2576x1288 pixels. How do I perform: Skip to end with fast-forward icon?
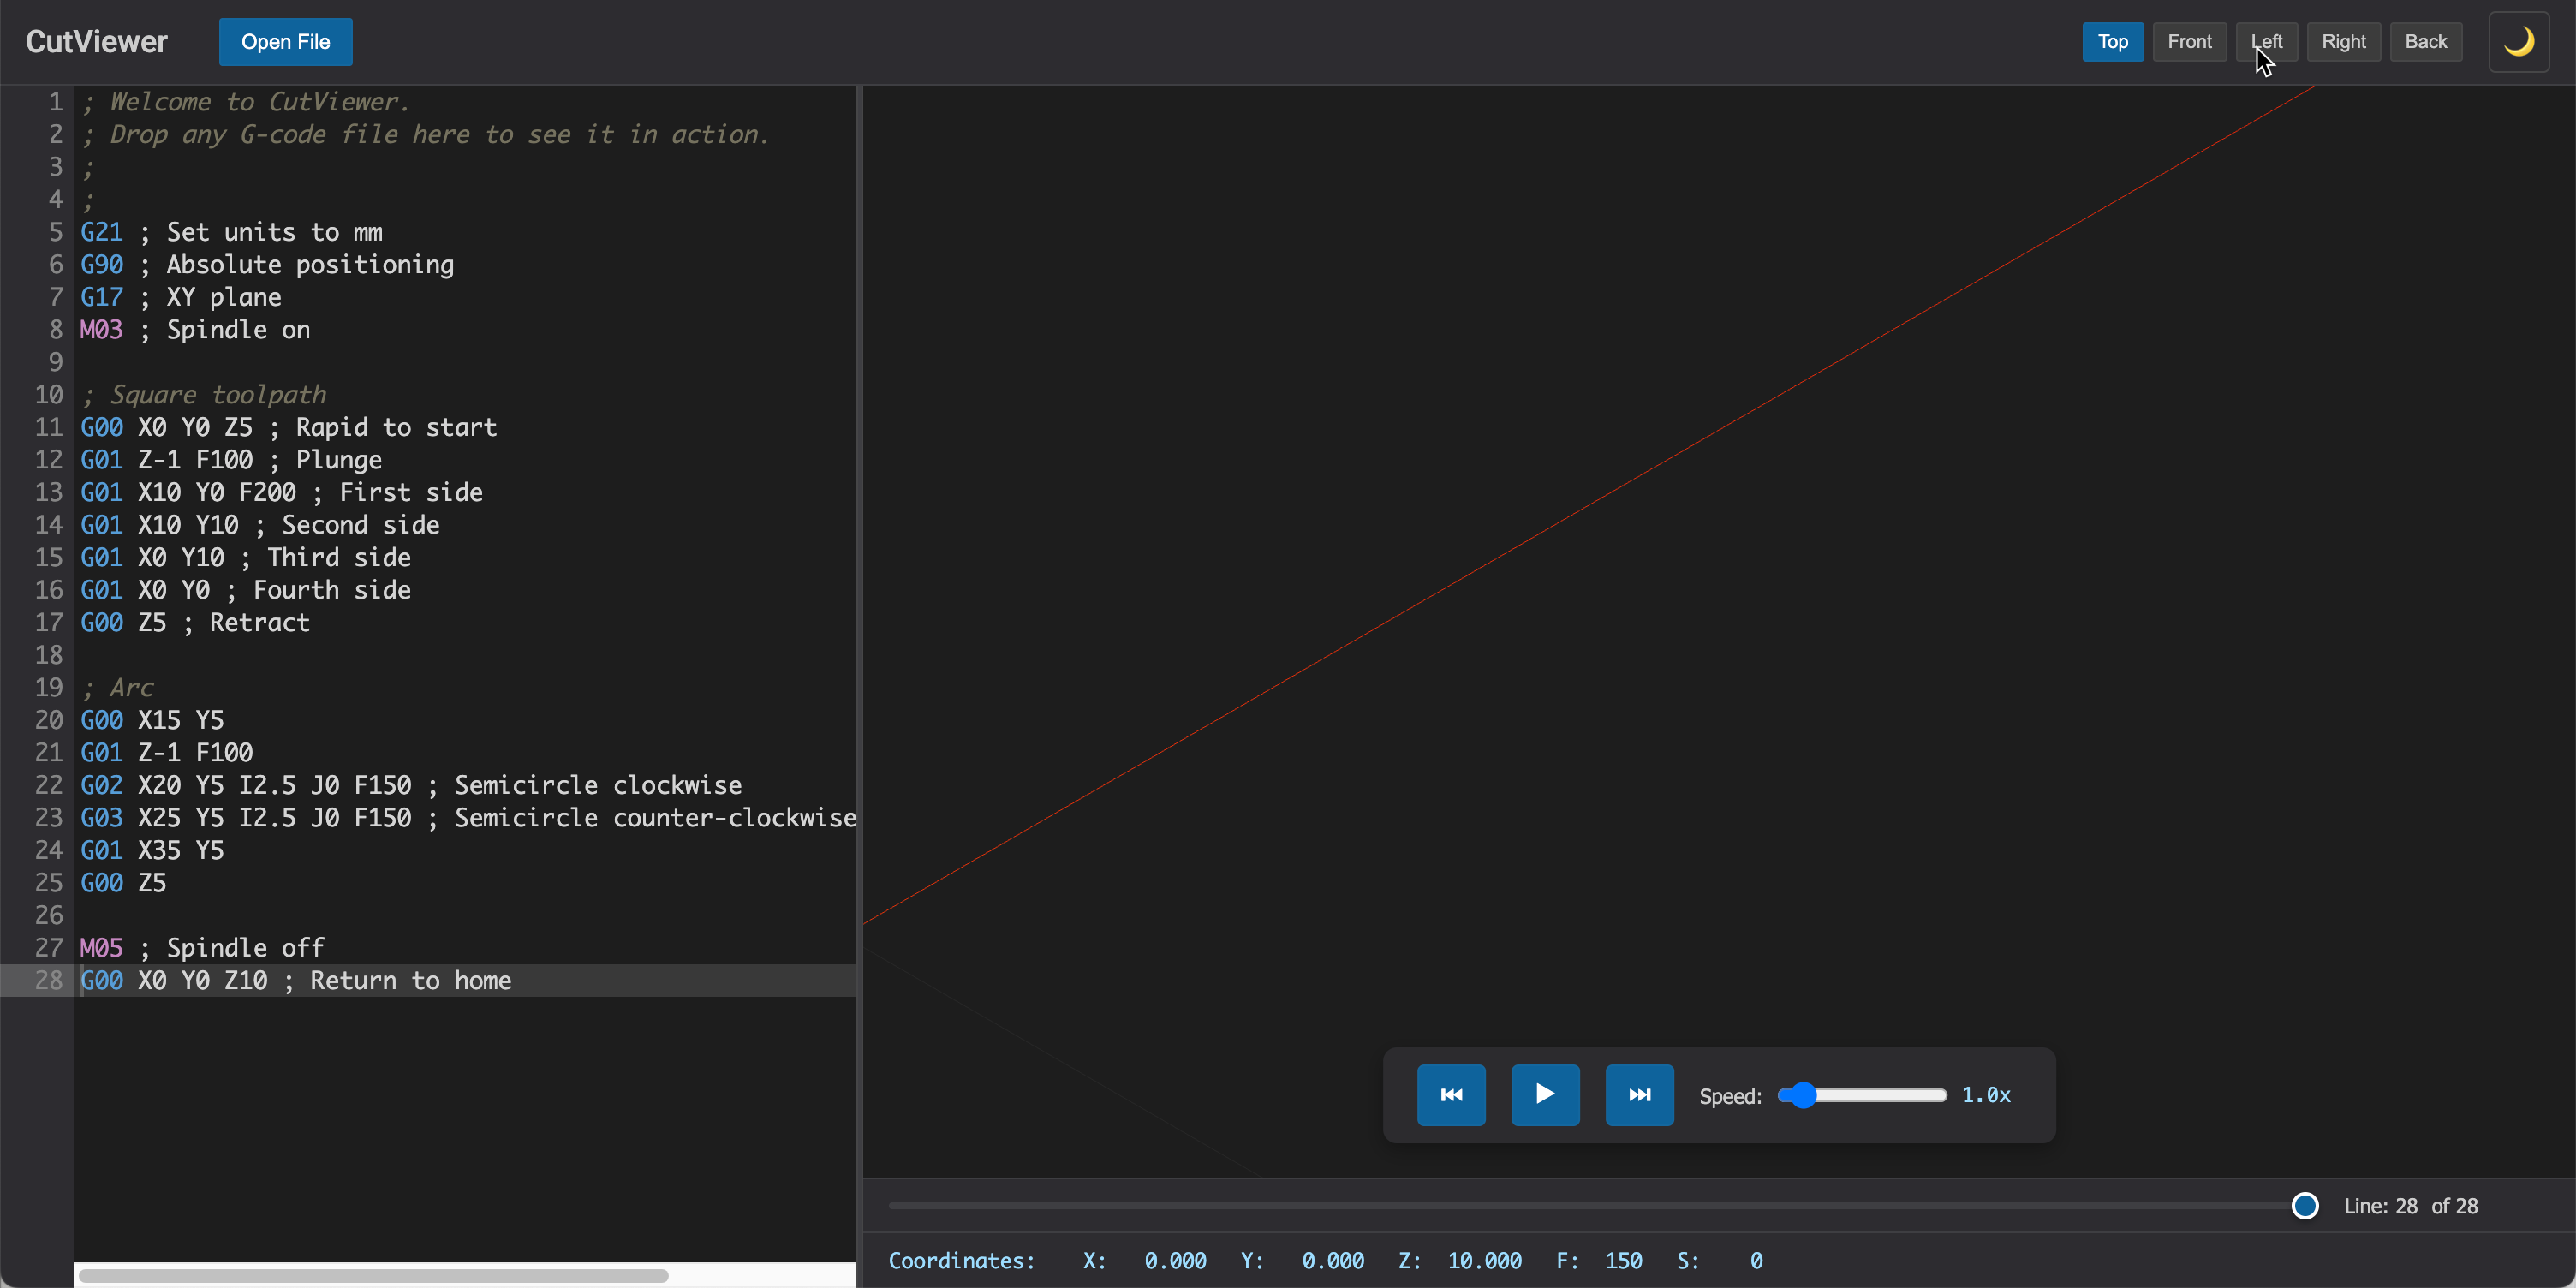click(x=1638, y=1095)
